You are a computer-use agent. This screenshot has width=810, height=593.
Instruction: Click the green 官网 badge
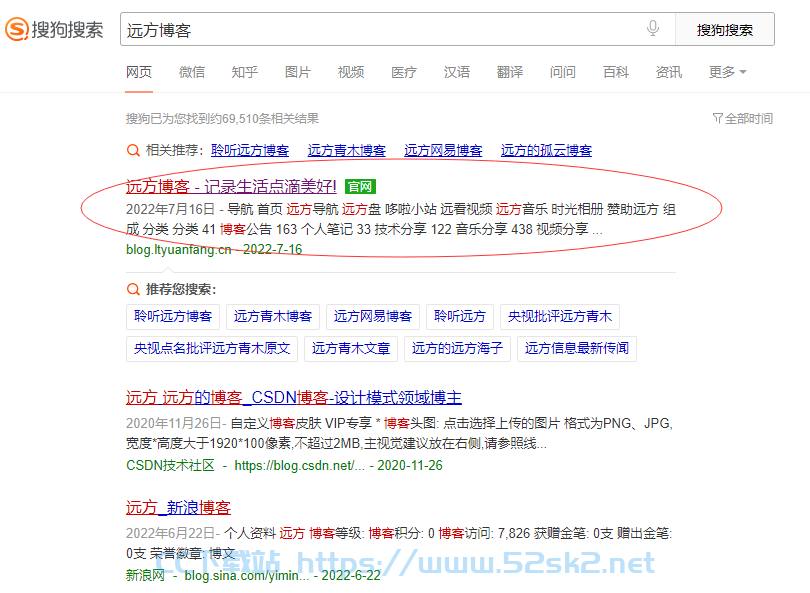tap(360, 186)
